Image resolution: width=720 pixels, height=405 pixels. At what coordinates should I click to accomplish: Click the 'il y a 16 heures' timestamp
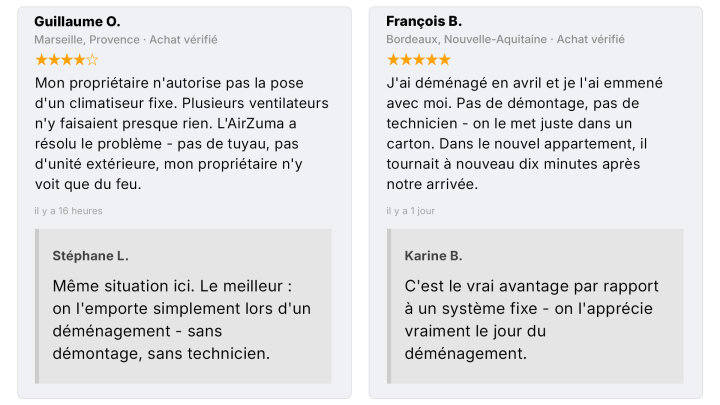(68, 211)
